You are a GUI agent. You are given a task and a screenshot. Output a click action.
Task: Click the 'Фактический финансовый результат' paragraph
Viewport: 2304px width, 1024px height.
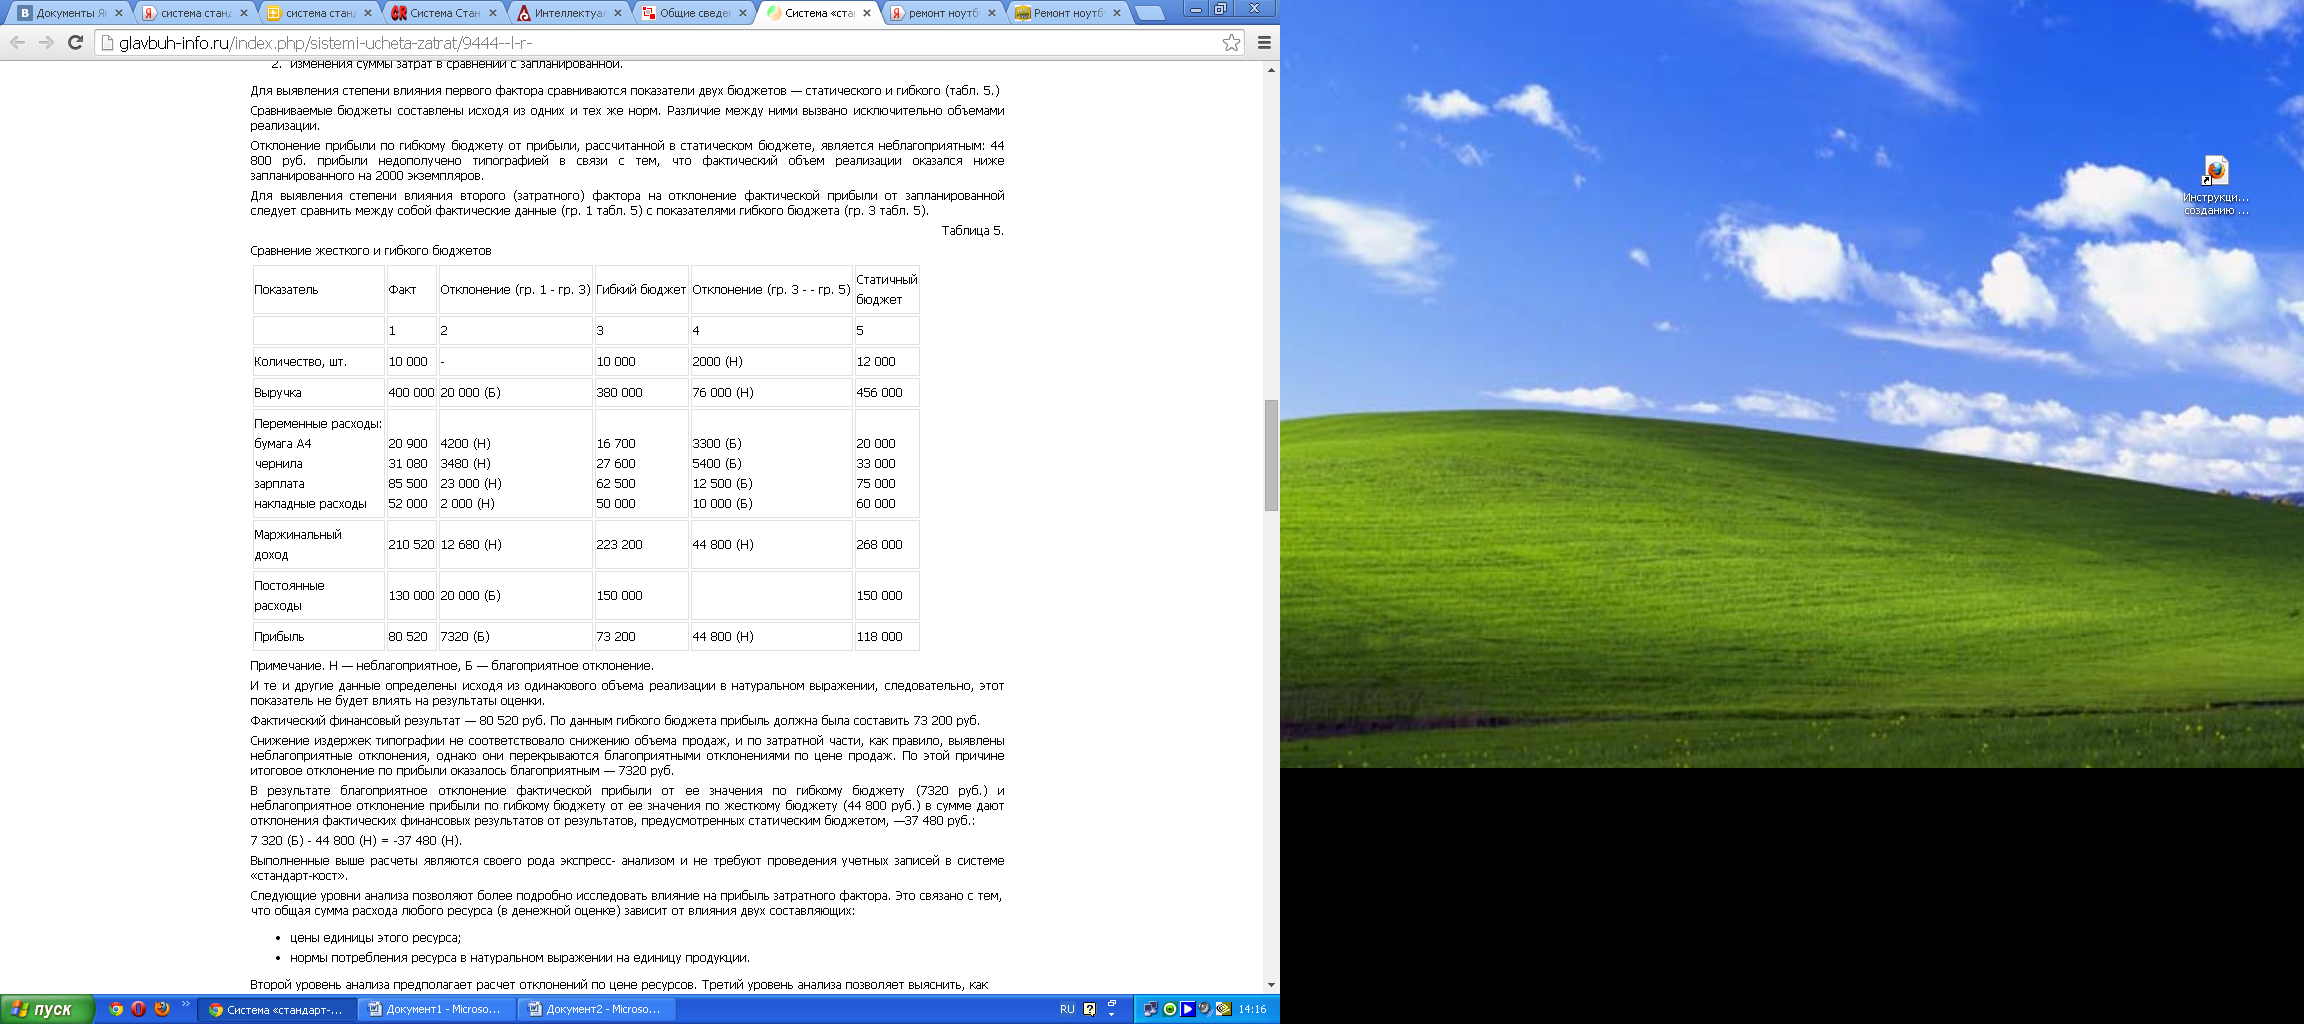tap(615, 721)
